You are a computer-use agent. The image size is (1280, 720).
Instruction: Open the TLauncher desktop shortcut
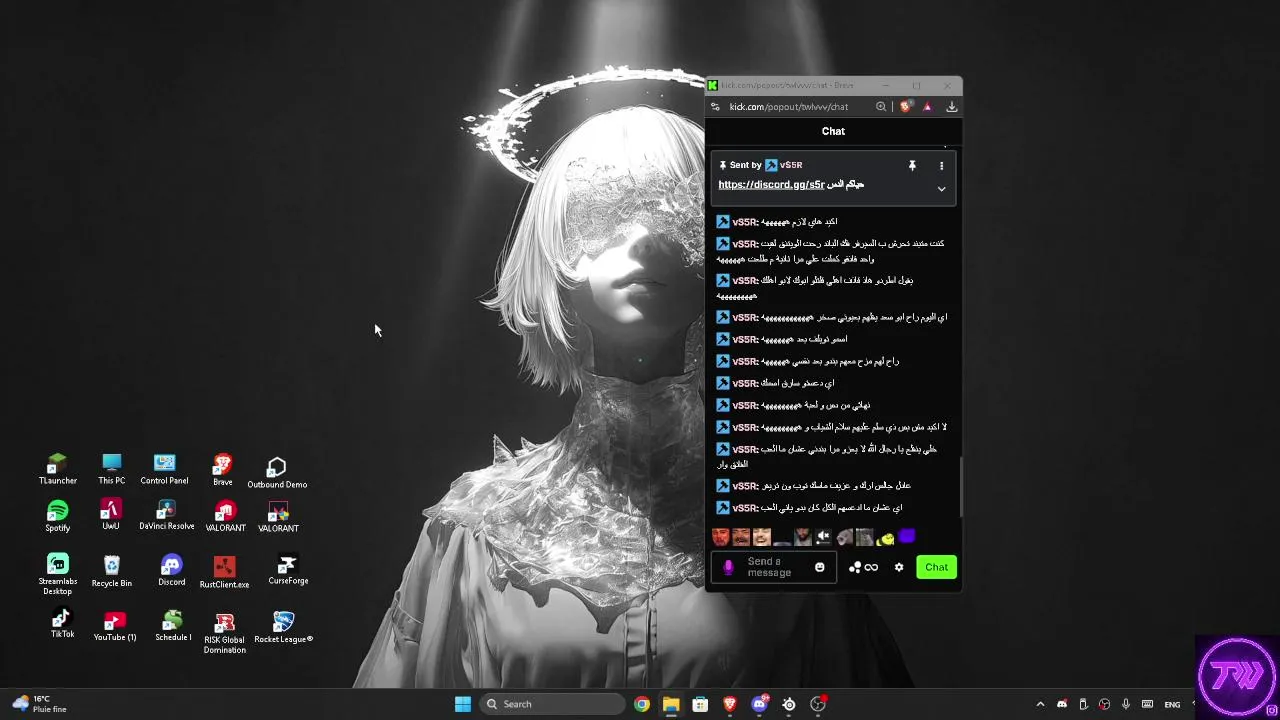tap(58, 470)
